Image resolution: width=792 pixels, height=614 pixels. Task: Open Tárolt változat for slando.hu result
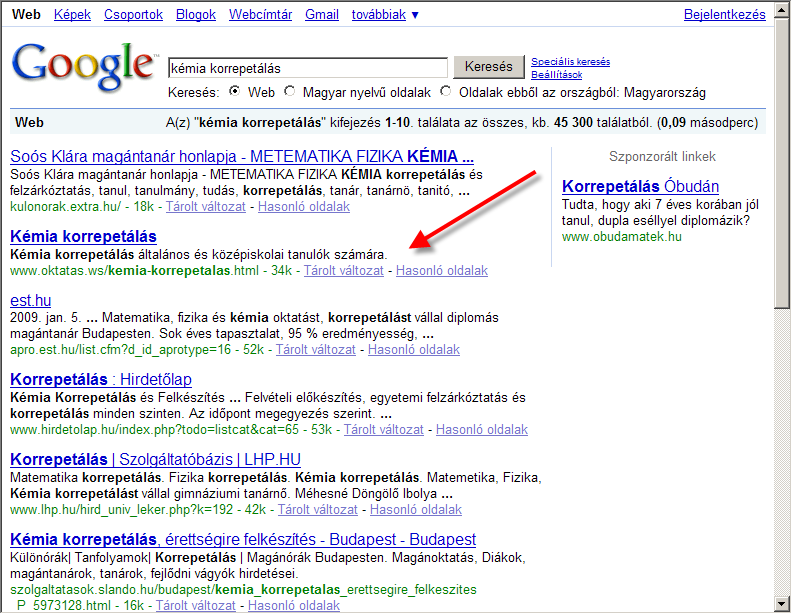click(196, 605)
